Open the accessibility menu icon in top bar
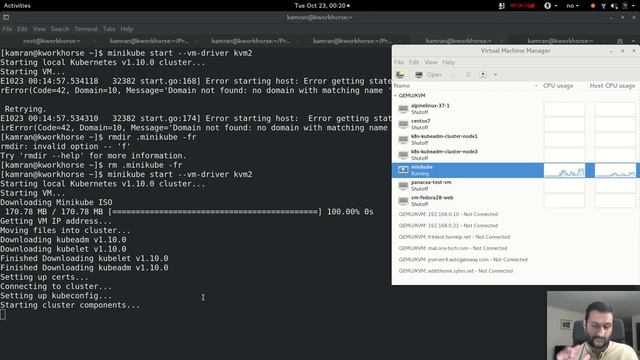The height and width of the screenshot is (360, 640). [550, 6]
